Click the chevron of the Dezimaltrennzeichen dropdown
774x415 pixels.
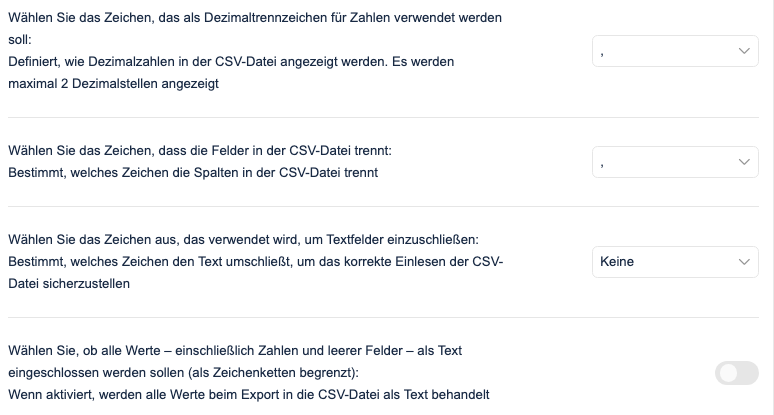(743, 51)
